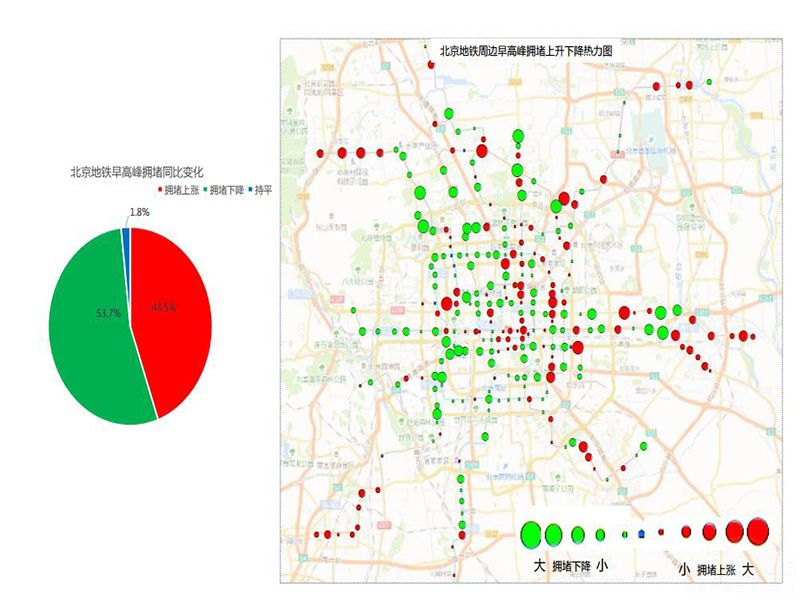Select the pie chart title 北京地铁早高峰拥堵同比变化
The image size is (800, 600).
(x=138, y=172)
